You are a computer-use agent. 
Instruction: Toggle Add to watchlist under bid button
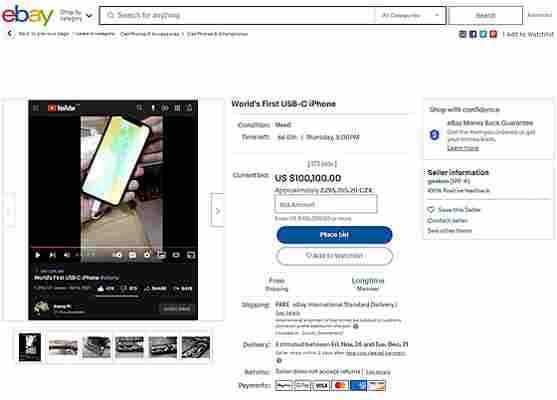(x=334, y=256)
